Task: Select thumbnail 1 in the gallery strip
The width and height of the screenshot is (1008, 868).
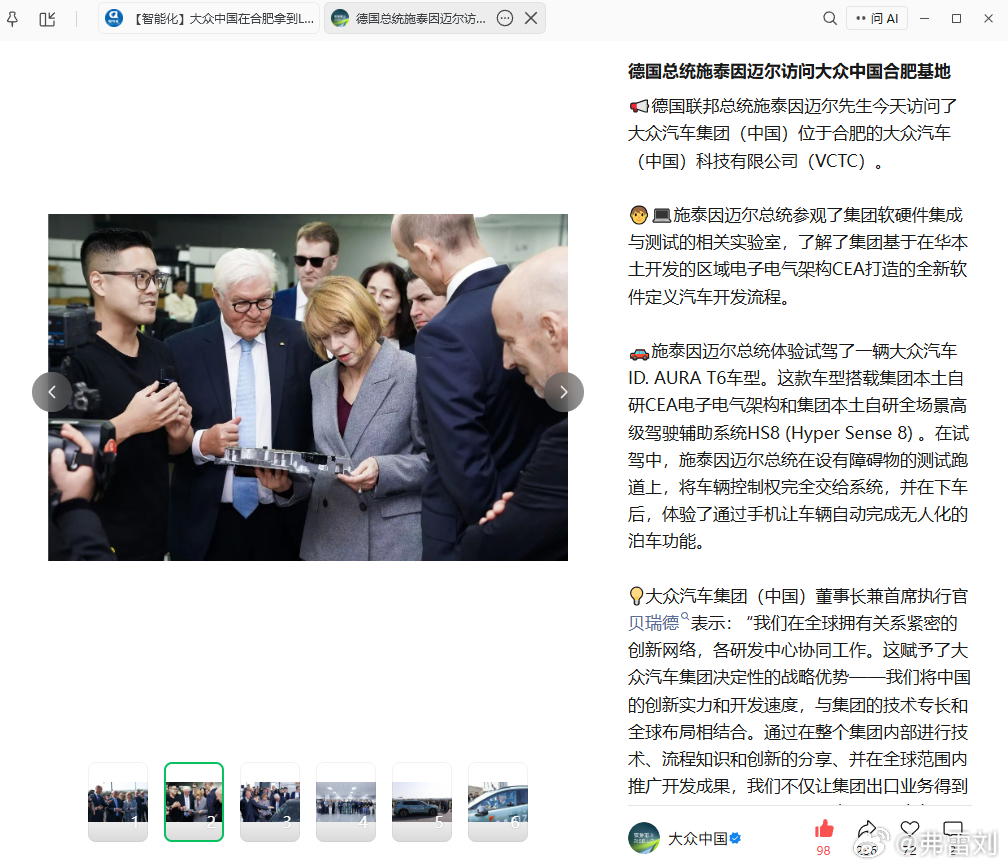Action: click(118, 802)
